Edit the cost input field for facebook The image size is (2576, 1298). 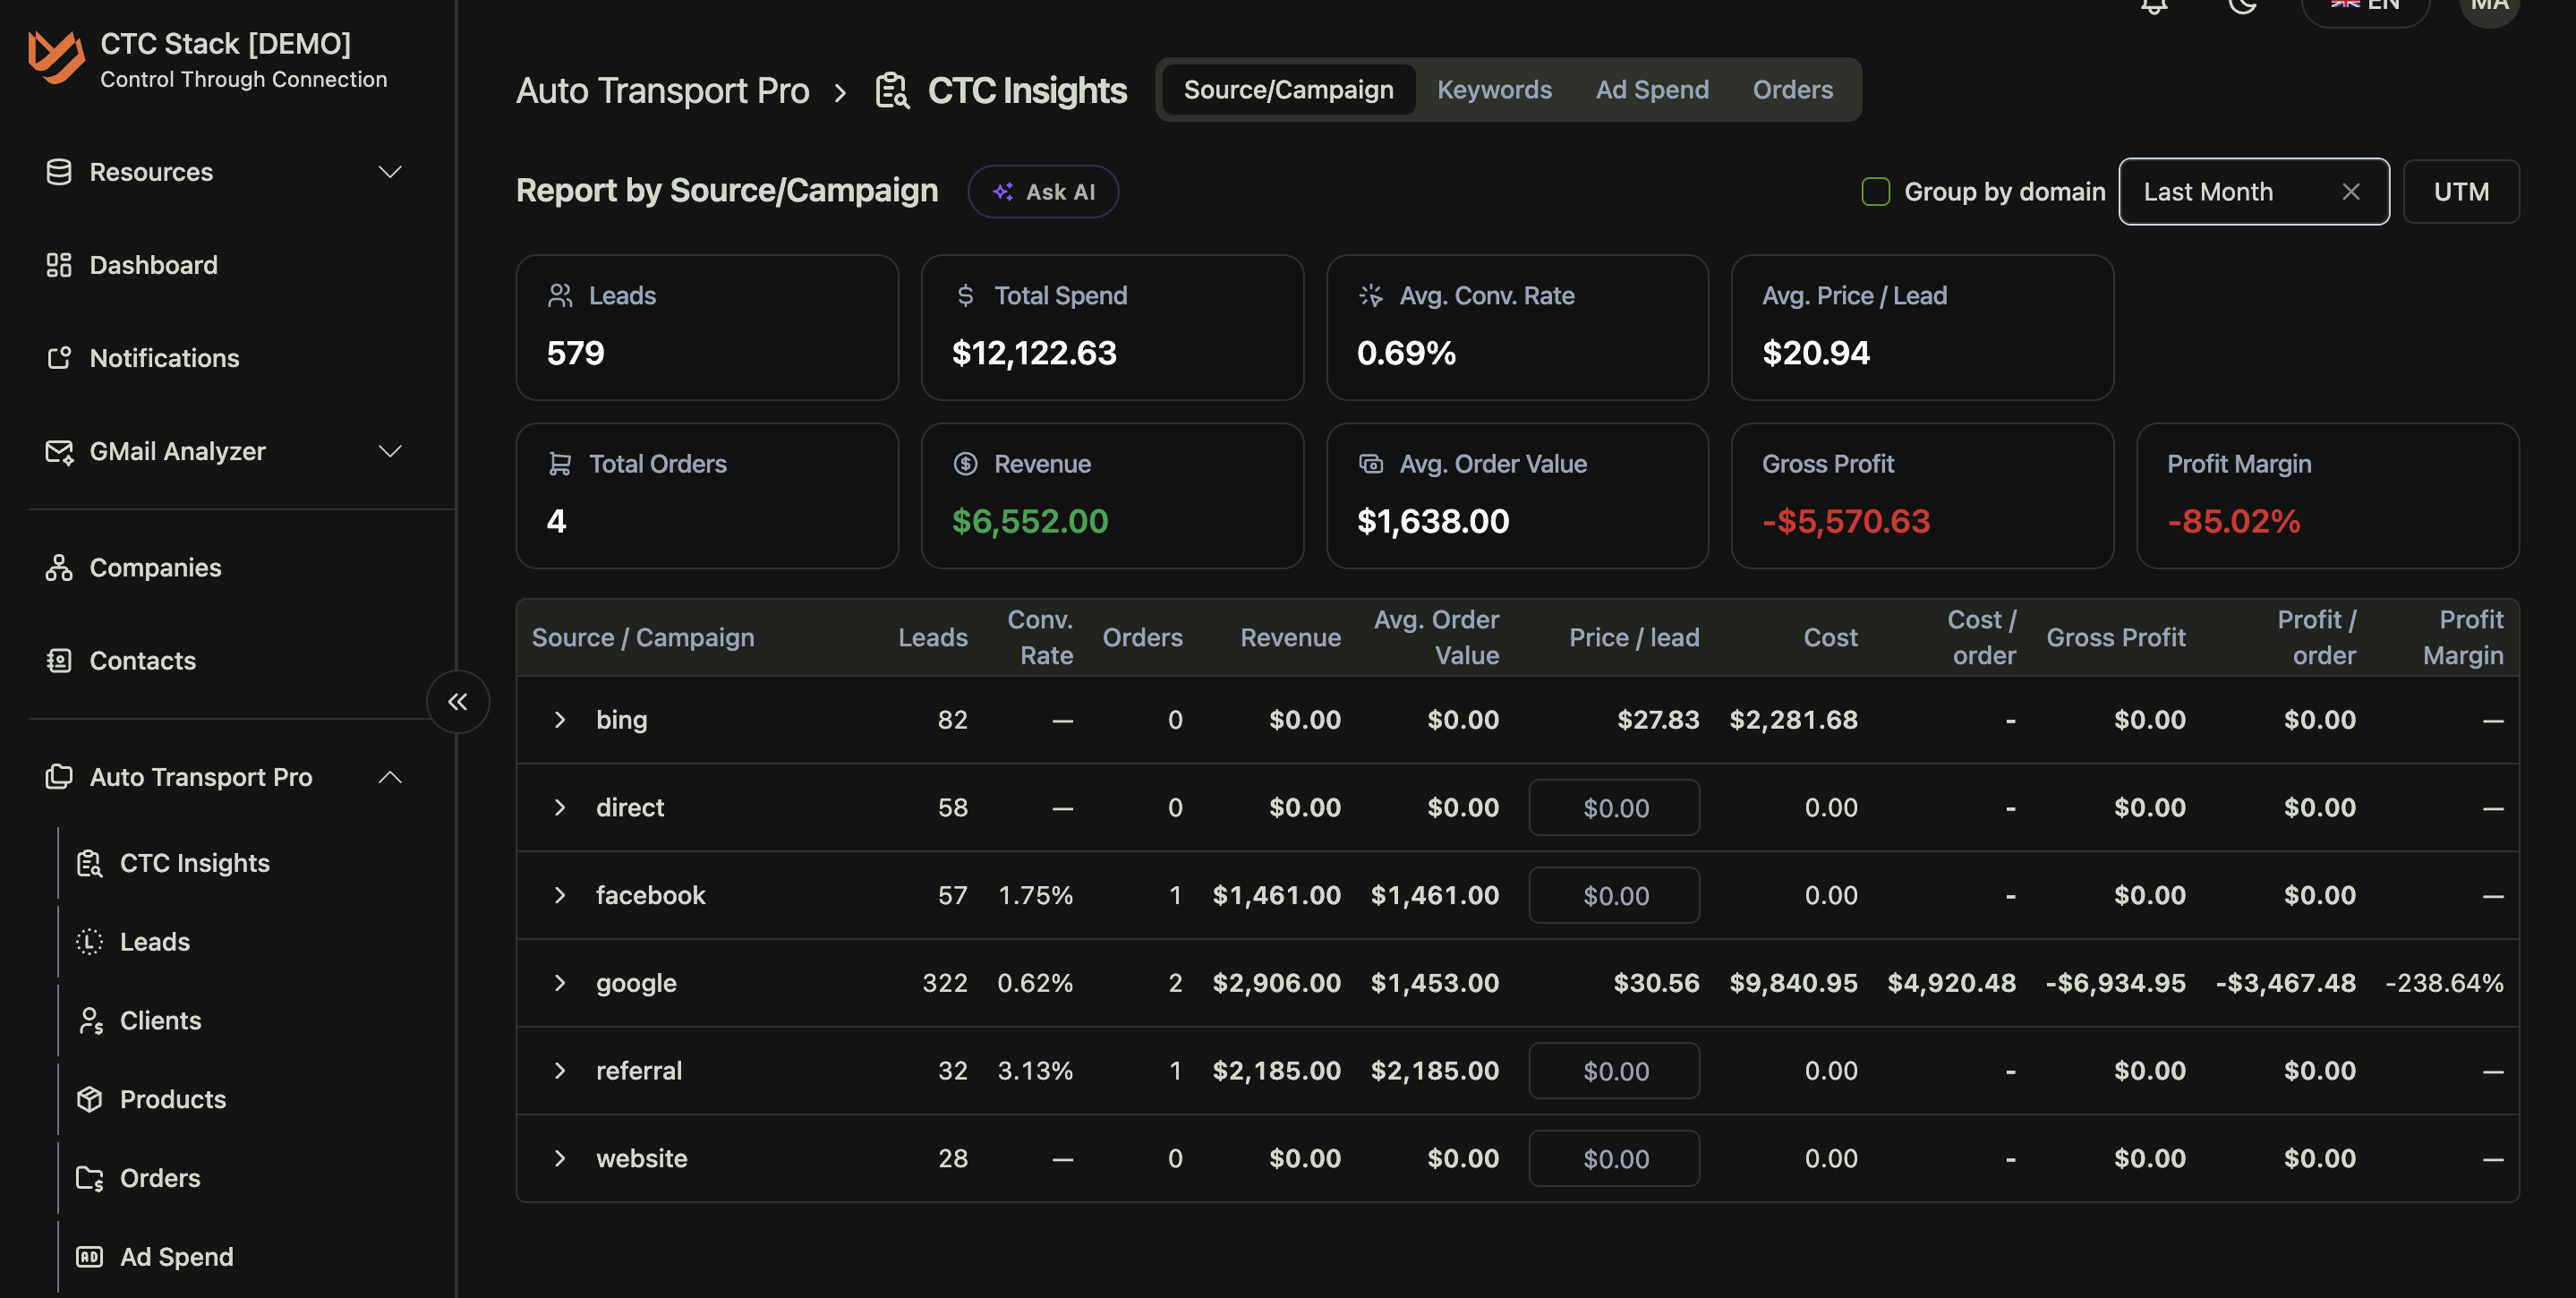click(x=1613, y=895)
